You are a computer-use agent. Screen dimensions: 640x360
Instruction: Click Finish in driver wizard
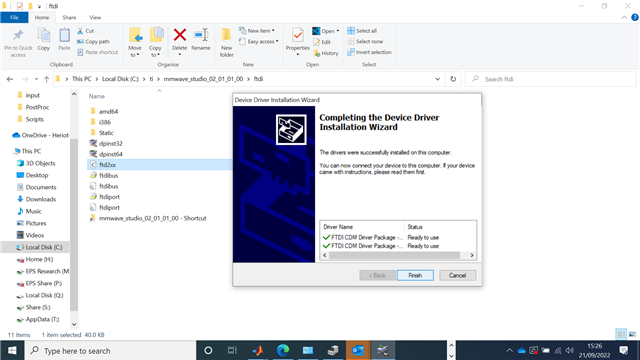(x=415, y=276)
